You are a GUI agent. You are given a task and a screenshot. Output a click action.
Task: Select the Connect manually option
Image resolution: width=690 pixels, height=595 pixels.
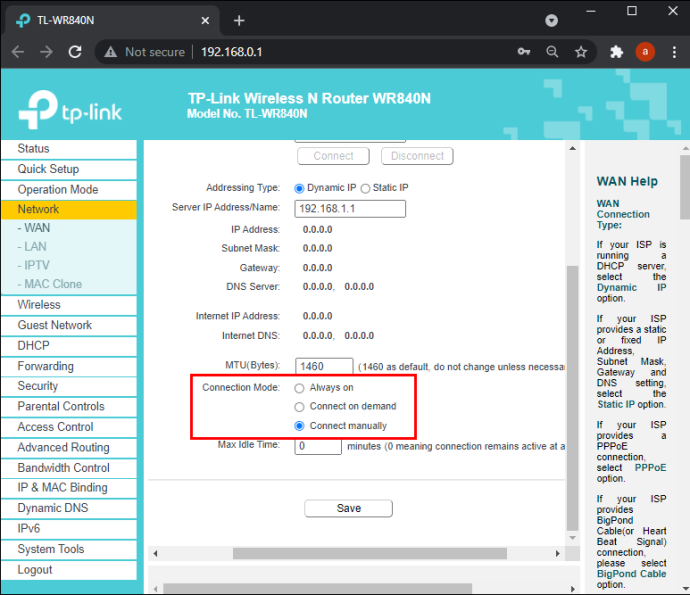tap(299, 426)
